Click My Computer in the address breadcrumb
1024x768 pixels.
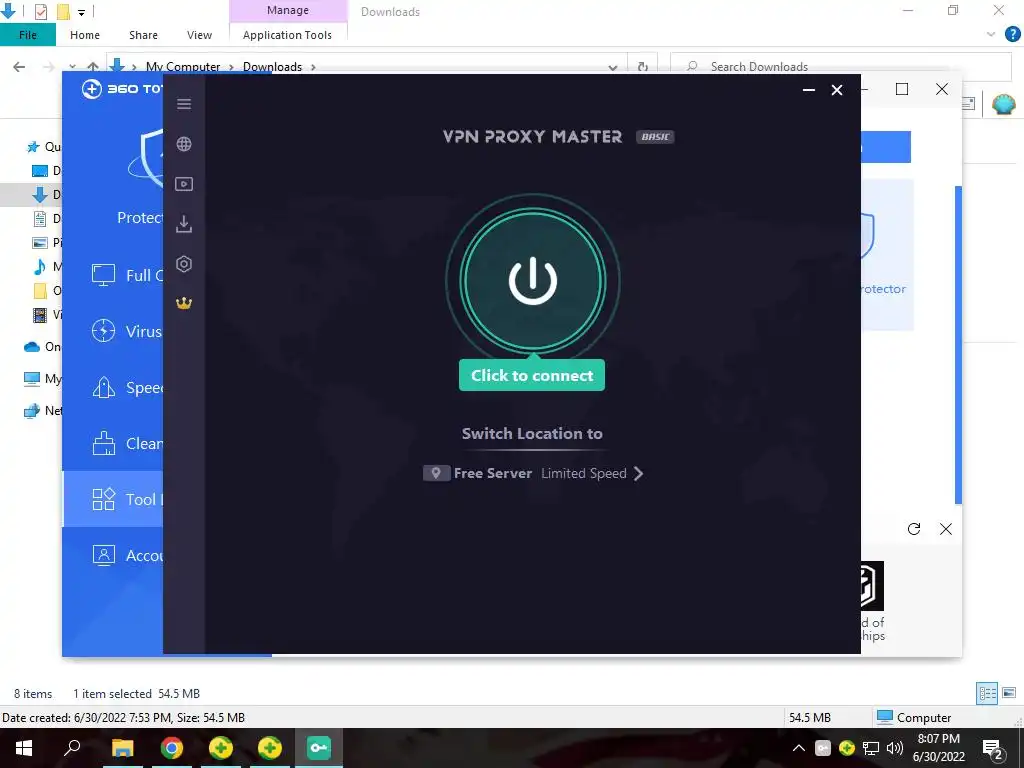coord(183,67)
